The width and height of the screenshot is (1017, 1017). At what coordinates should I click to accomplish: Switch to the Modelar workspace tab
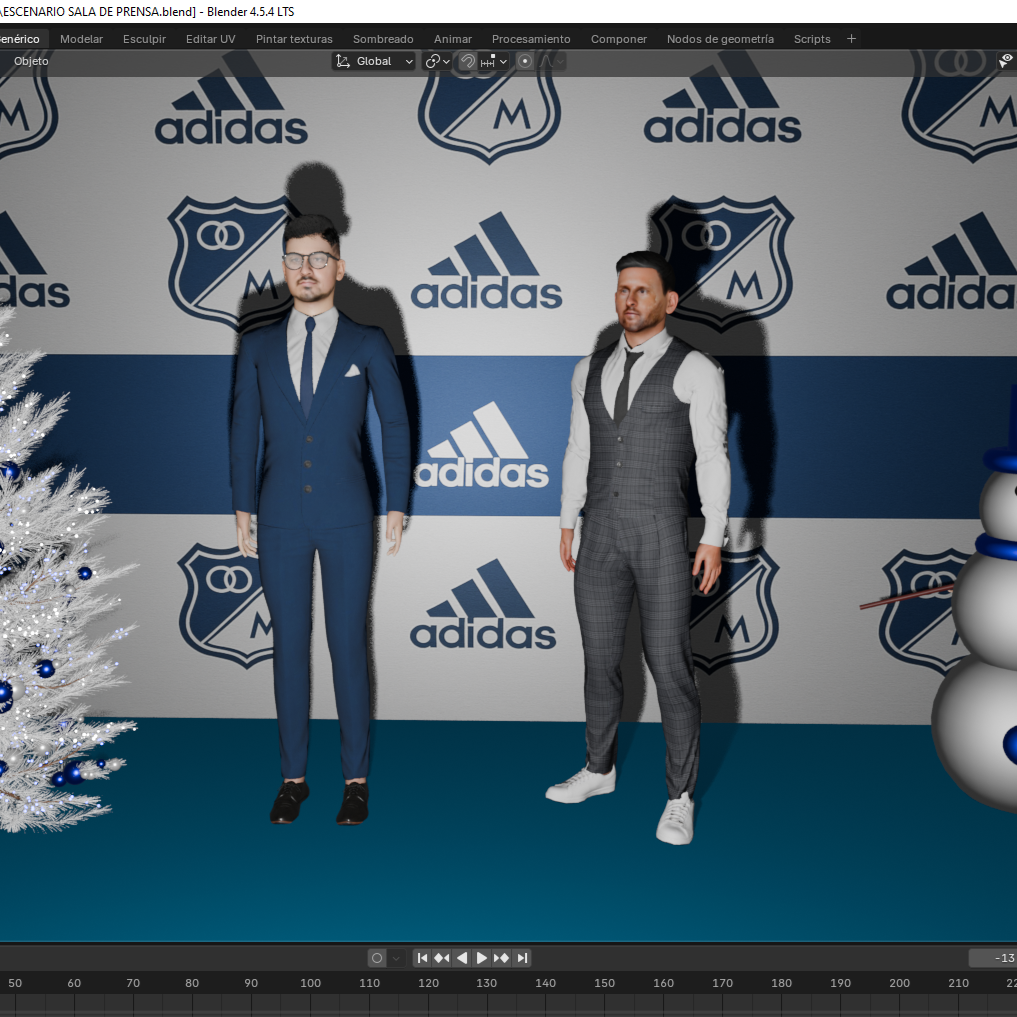[x=81, y=39]
